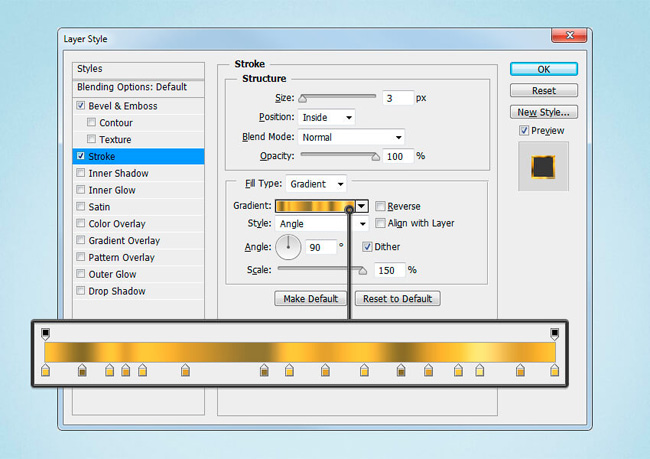650x459 pixels.
Task: Enable the Reverse gradient checkbox
Action: coord(380,206)
